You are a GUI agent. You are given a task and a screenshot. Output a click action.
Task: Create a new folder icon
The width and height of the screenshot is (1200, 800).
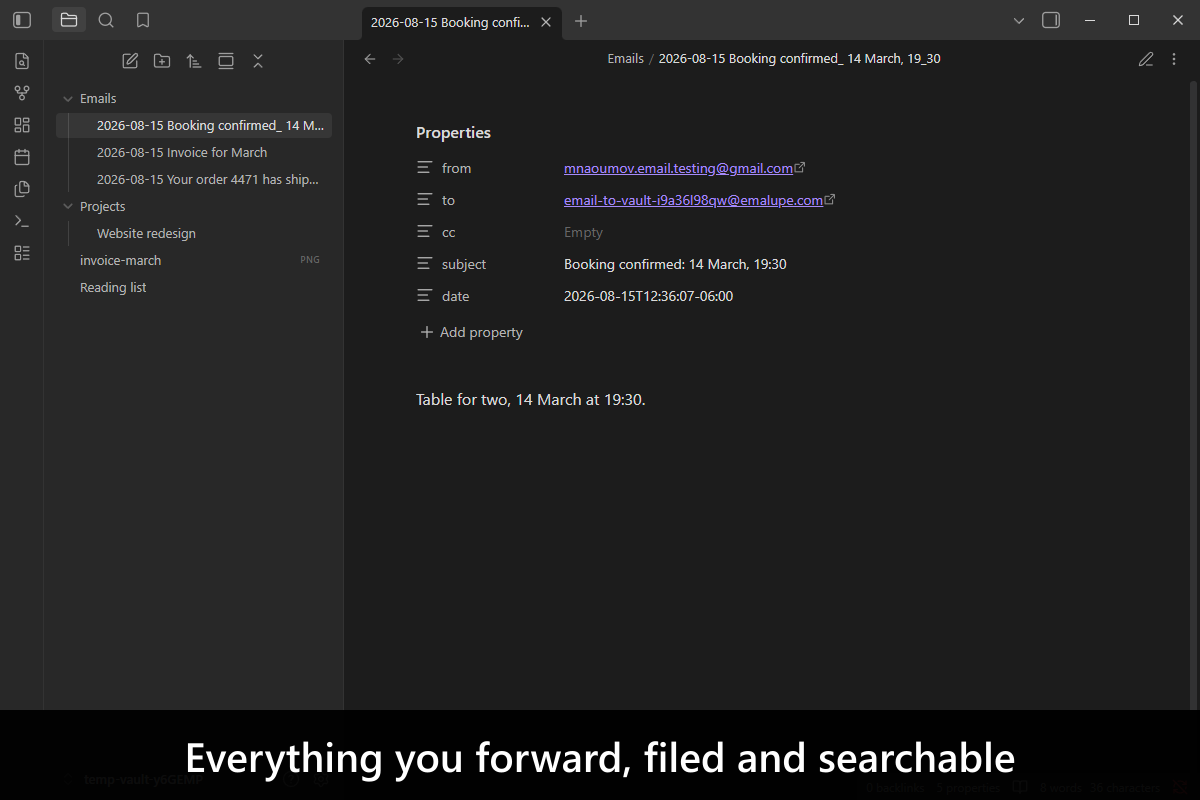(x=162, y=61)
